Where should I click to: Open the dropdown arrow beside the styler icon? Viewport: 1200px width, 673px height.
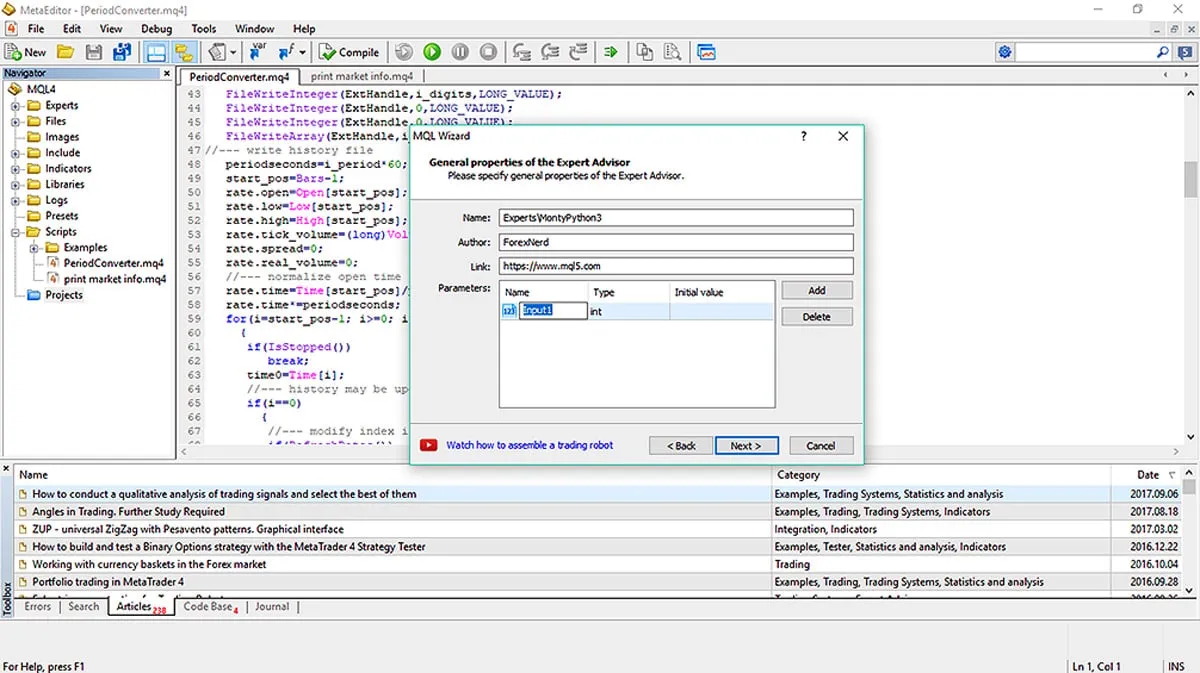[x=234, y=52]
